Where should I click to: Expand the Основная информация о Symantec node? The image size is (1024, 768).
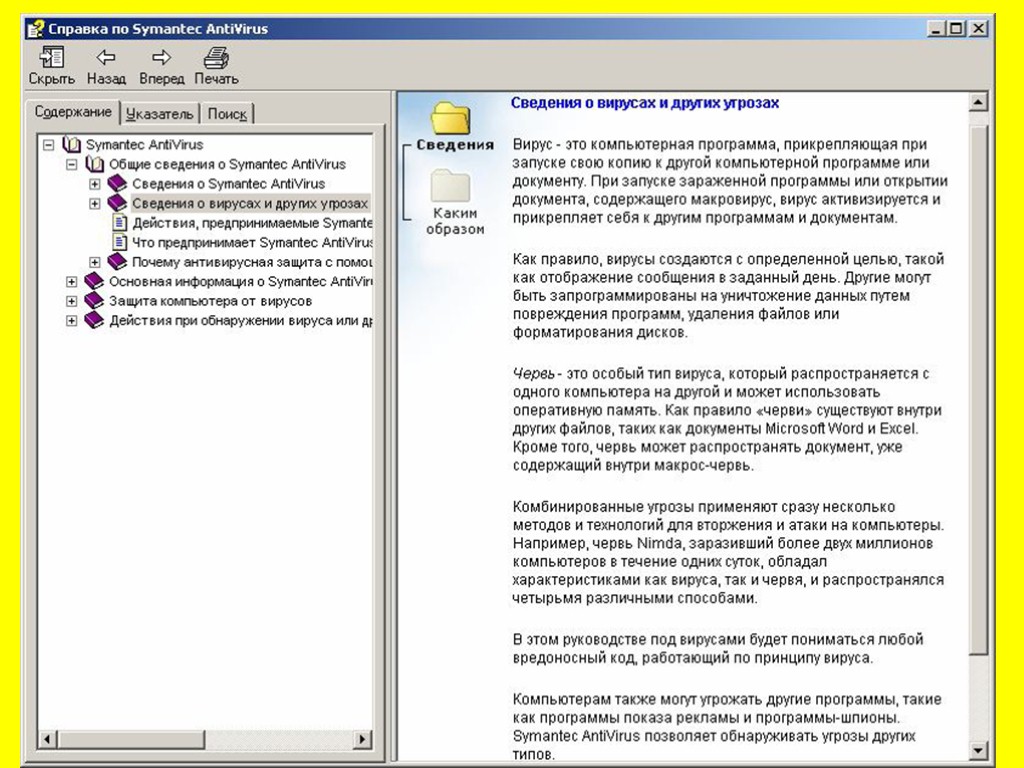click(x=72, y=281)
